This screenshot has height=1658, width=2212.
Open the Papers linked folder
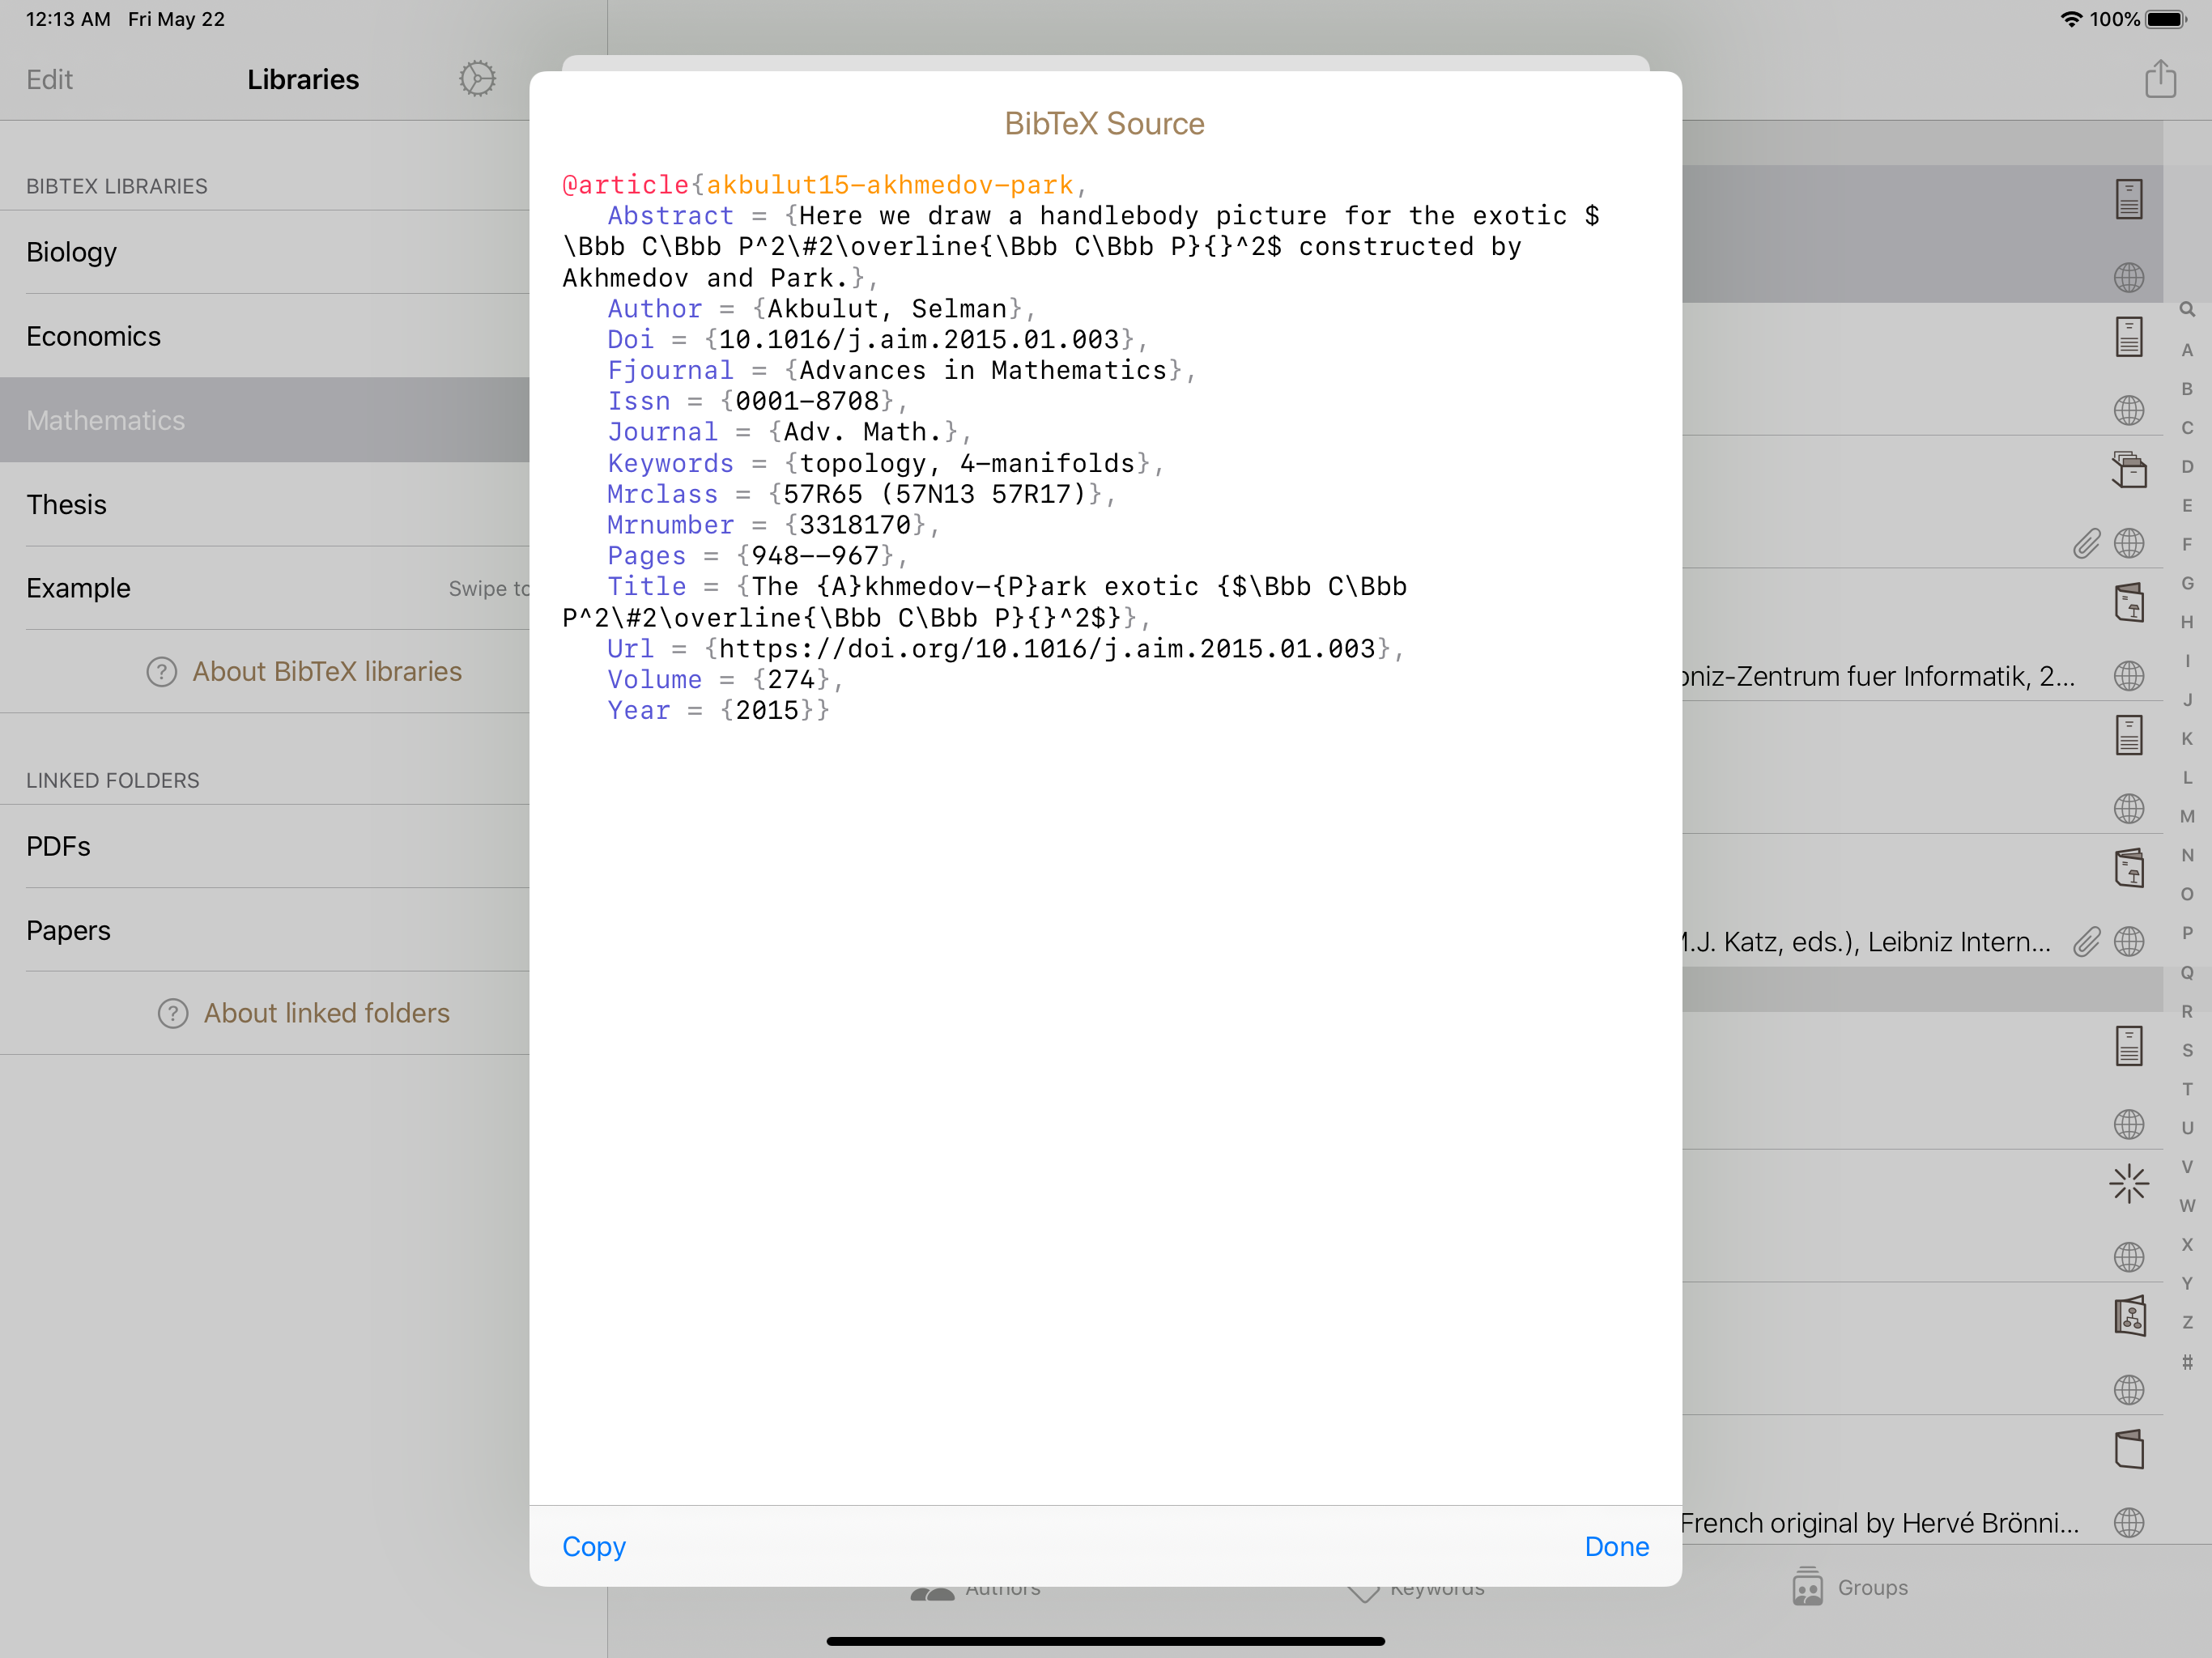coord(69,930)
